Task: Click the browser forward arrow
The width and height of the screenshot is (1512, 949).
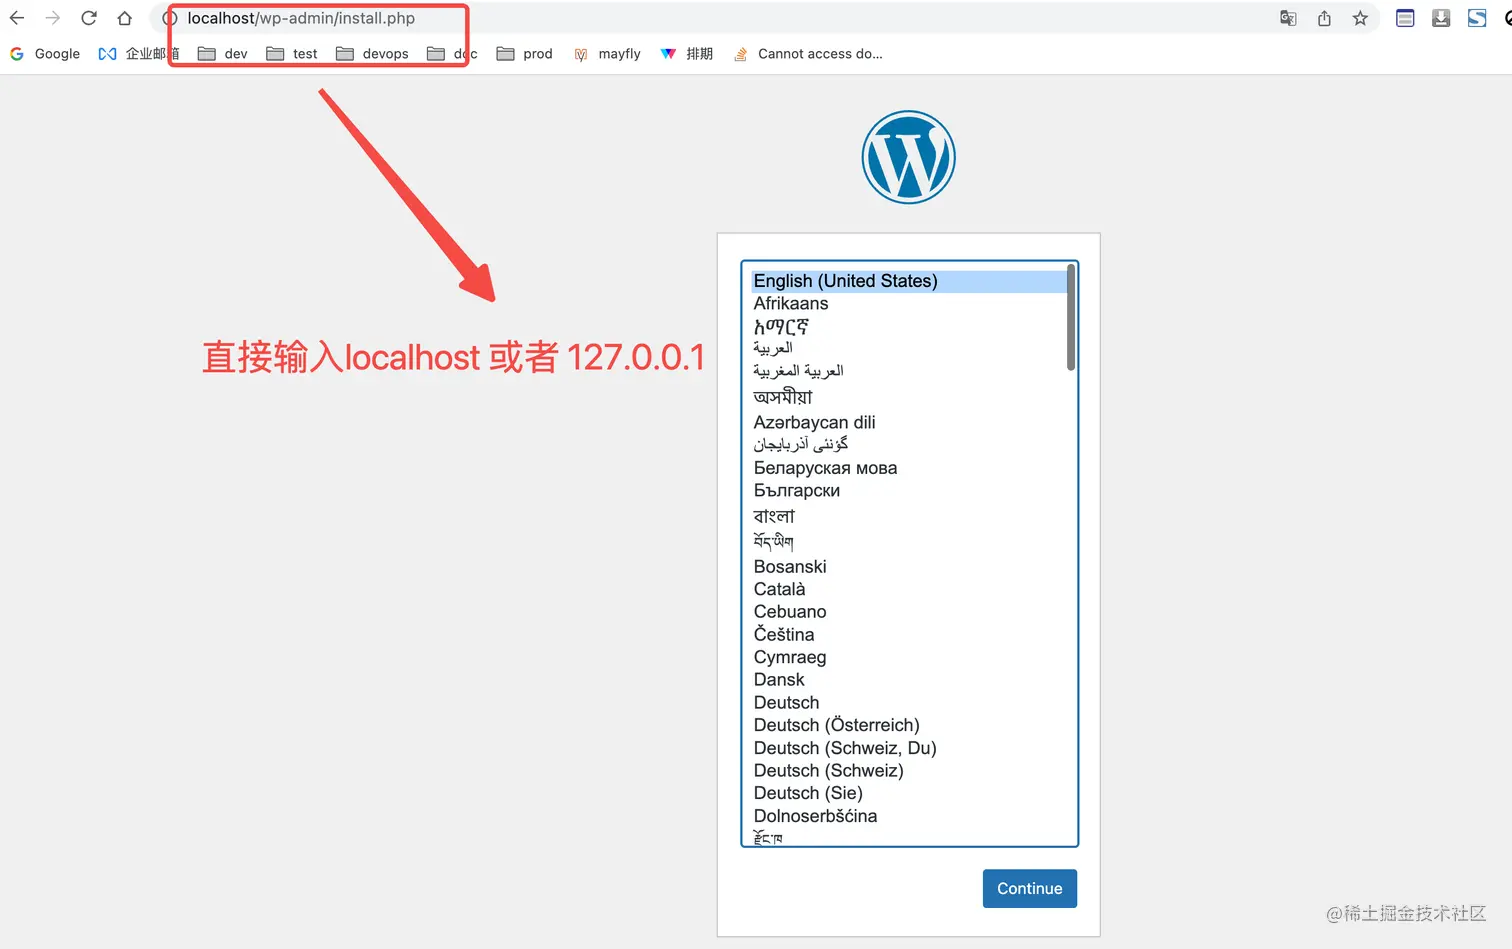Action: 53,18
